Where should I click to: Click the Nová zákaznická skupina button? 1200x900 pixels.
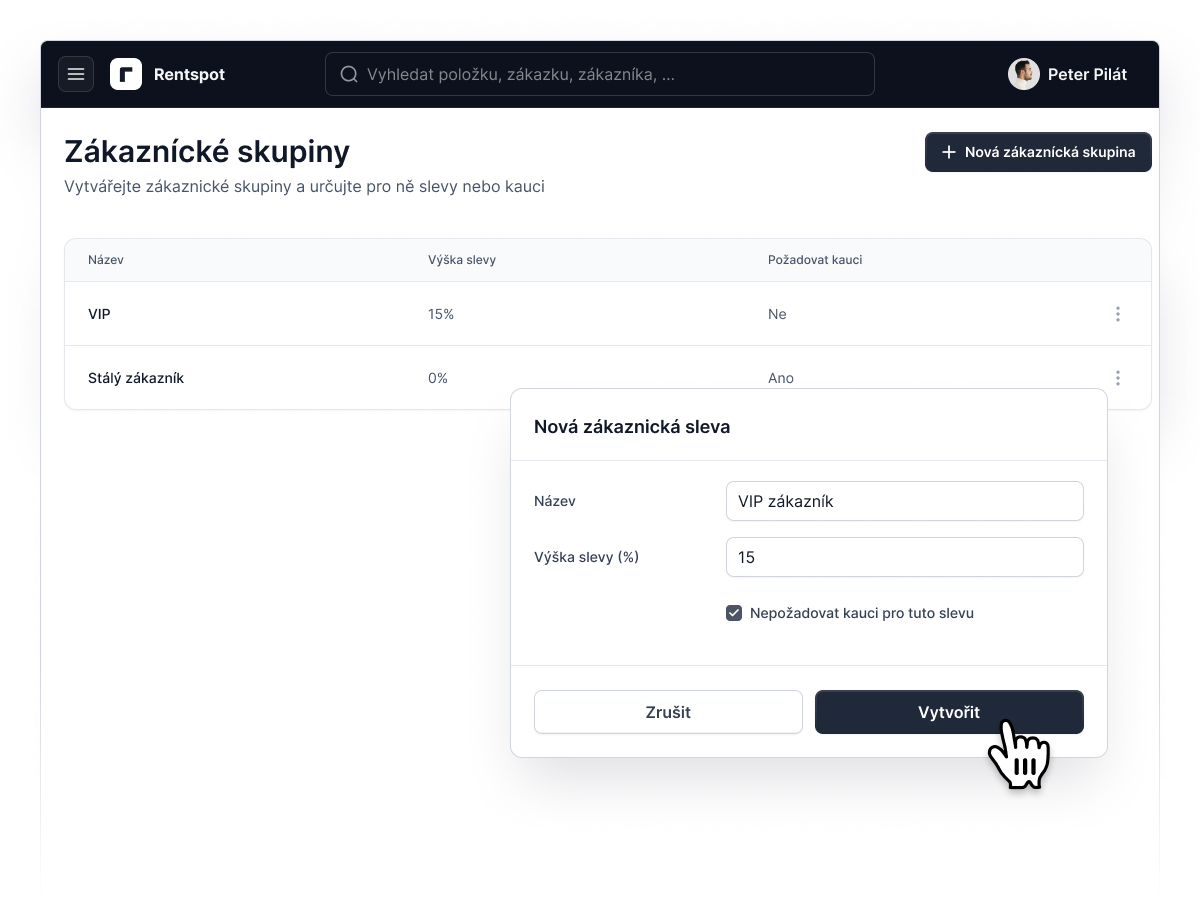1038,152
